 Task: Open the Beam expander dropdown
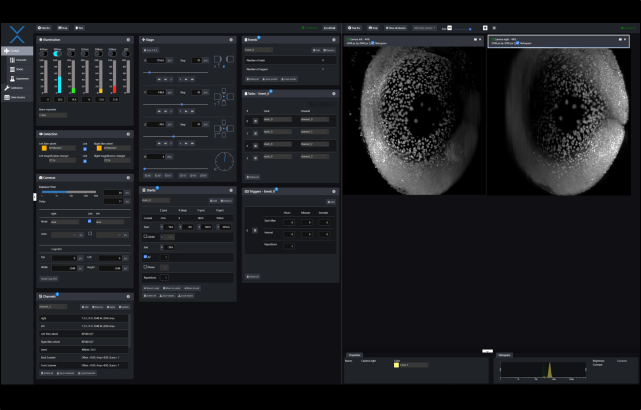coord(52,115)
